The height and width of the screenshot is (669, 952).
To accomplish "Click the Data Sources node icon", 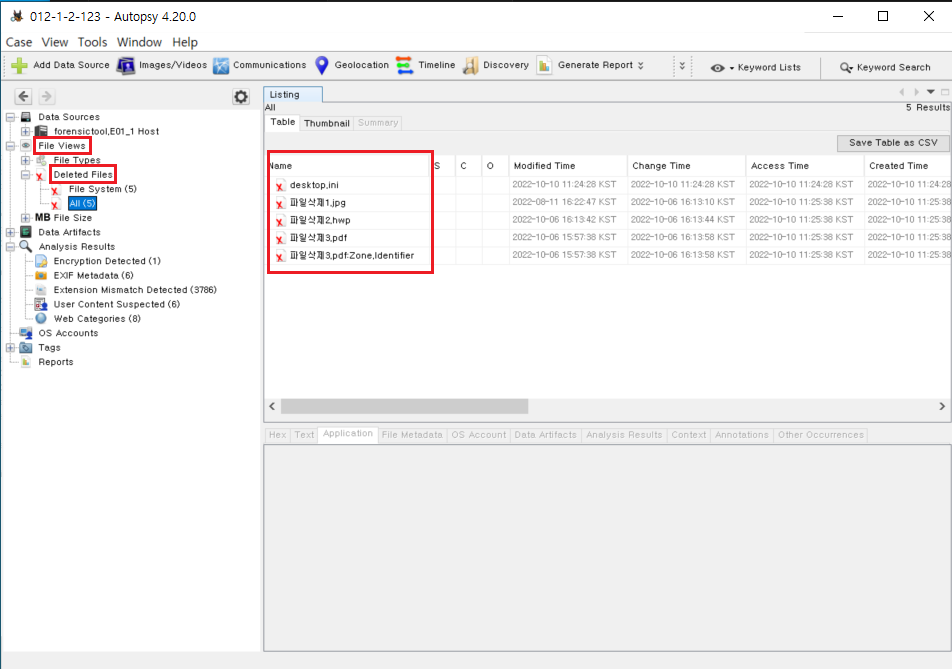I will click(x=26, y=117).
